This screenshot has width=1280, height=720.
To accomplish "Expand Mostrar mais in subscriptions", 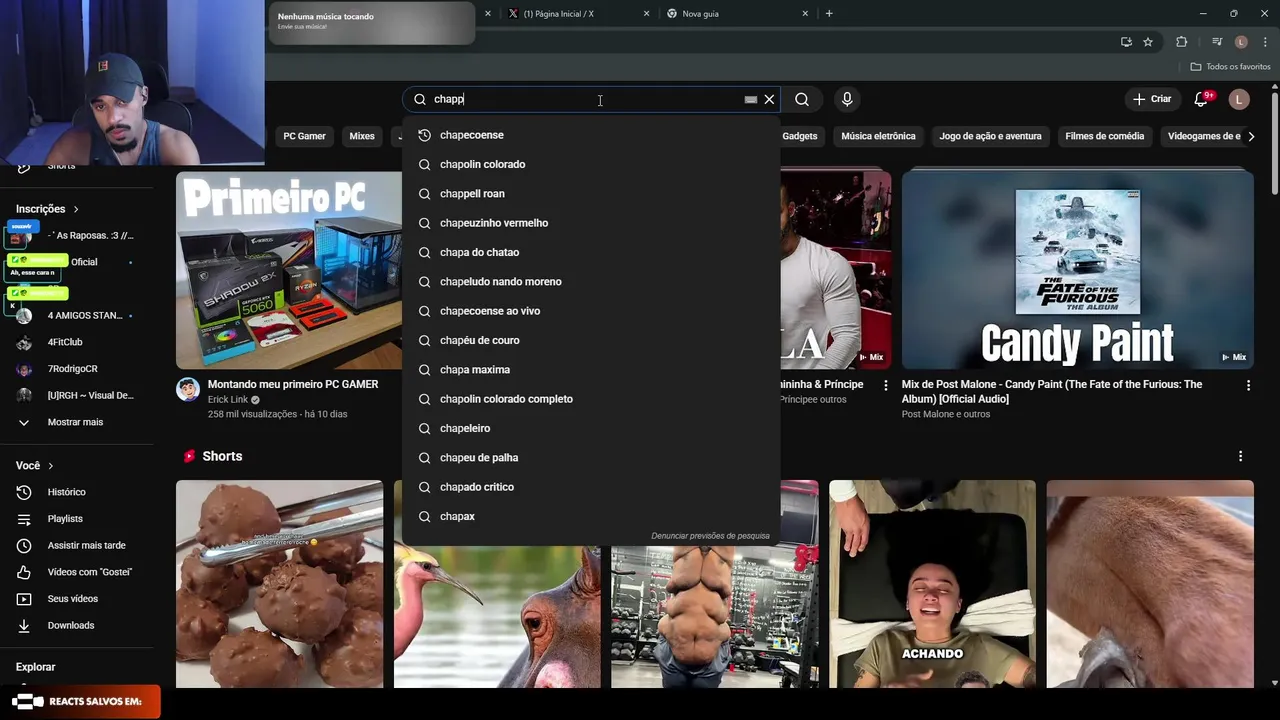I will point(75,422).
